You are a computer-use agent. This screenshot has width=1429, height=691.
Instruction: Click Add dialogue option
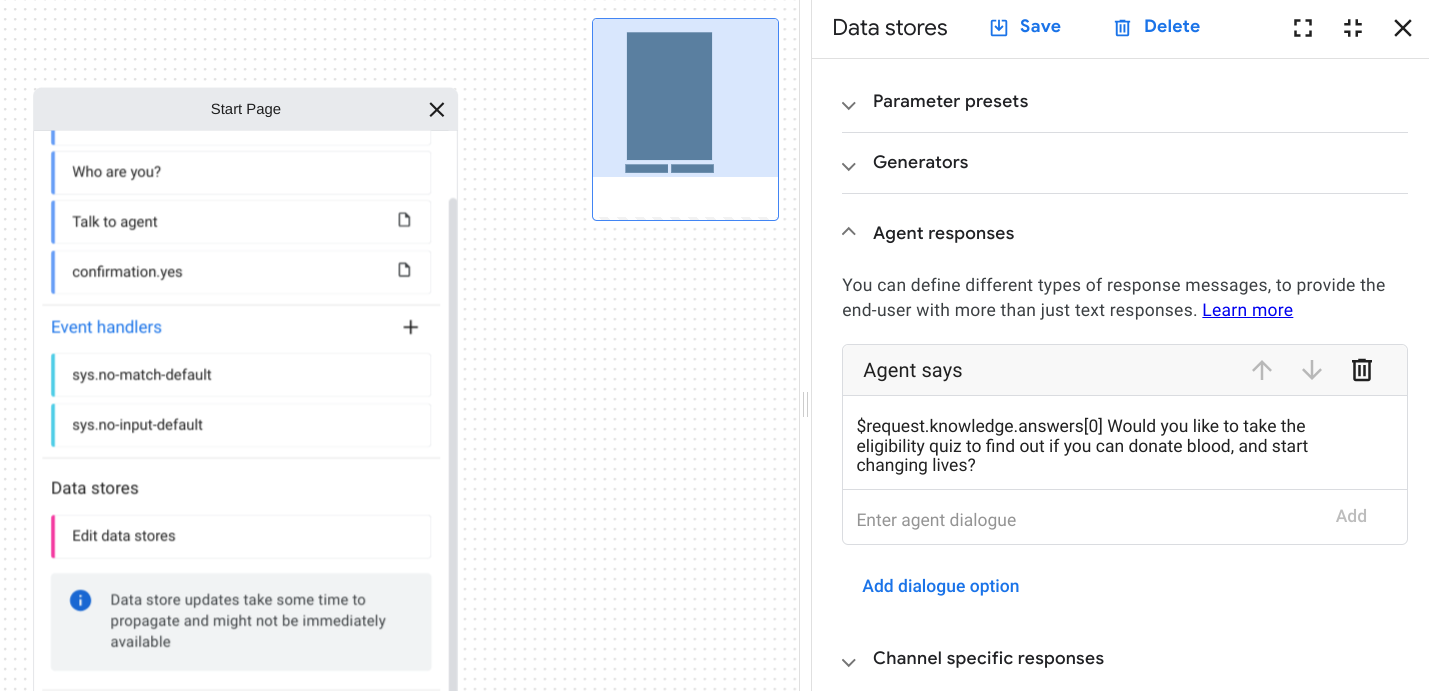coord(940,586)
